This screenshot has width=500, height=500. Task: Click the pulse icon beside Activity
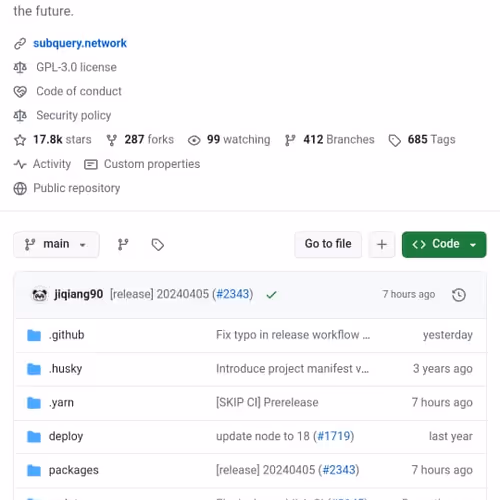[x=20, y=164]
